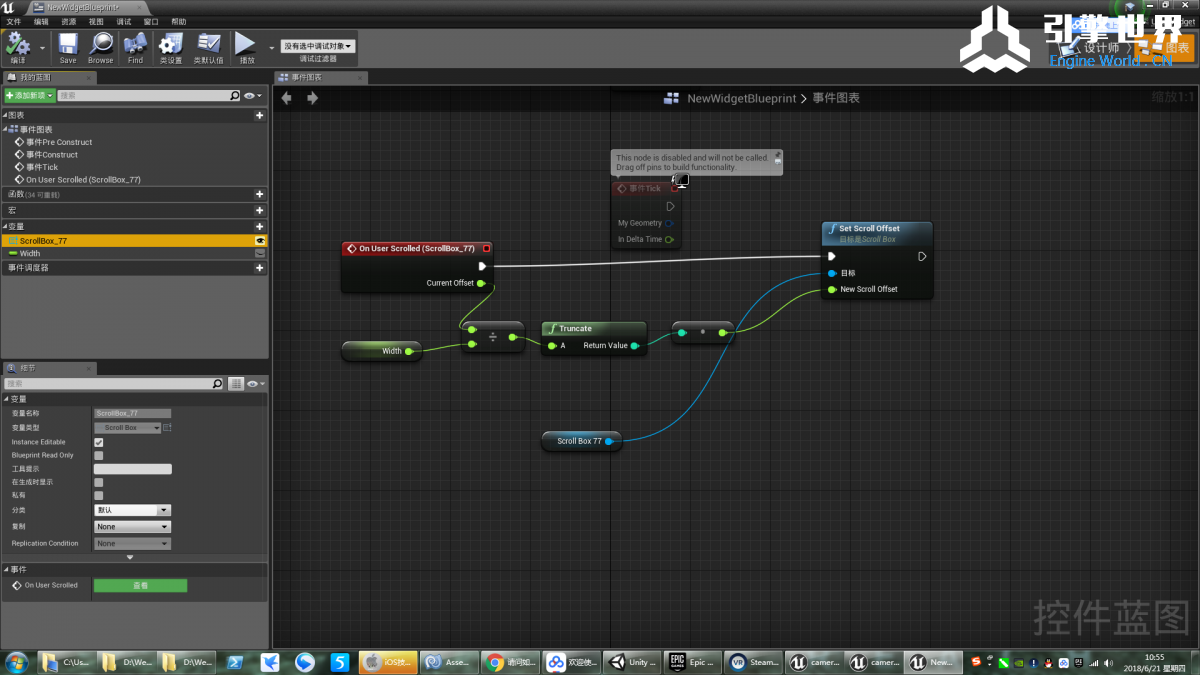Open the compile options dropdown arrow

pyautogui.click(x=42, y=47)
